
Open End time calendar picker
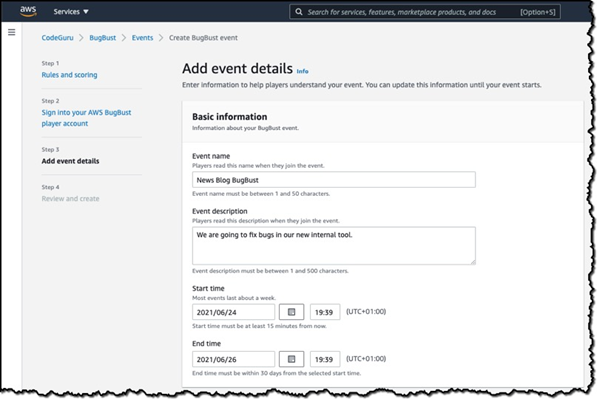click(x=291, y=359)
